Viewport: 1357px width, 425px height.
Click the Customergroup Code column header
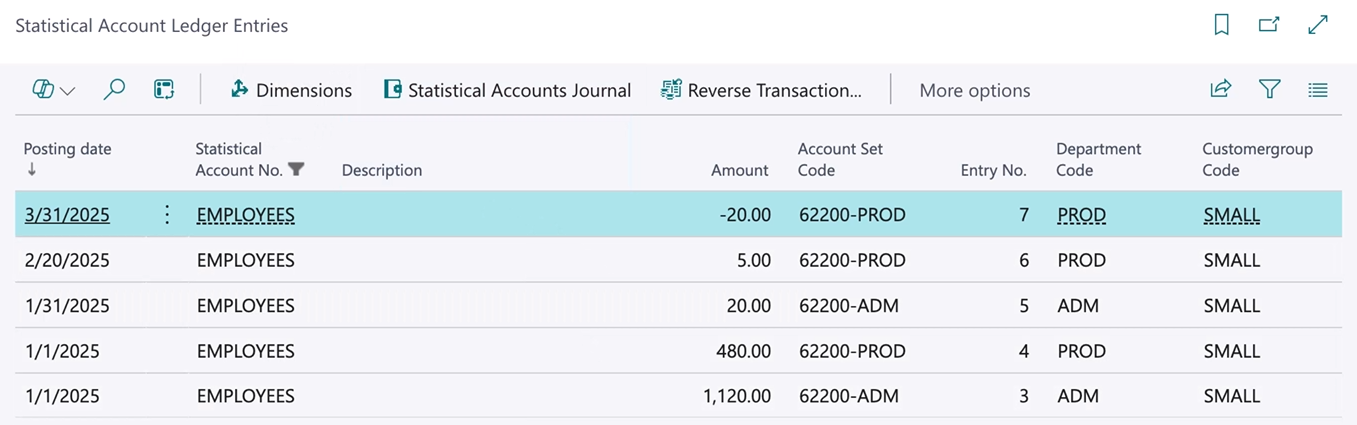pyautogui.click(x=1257, y=159)
